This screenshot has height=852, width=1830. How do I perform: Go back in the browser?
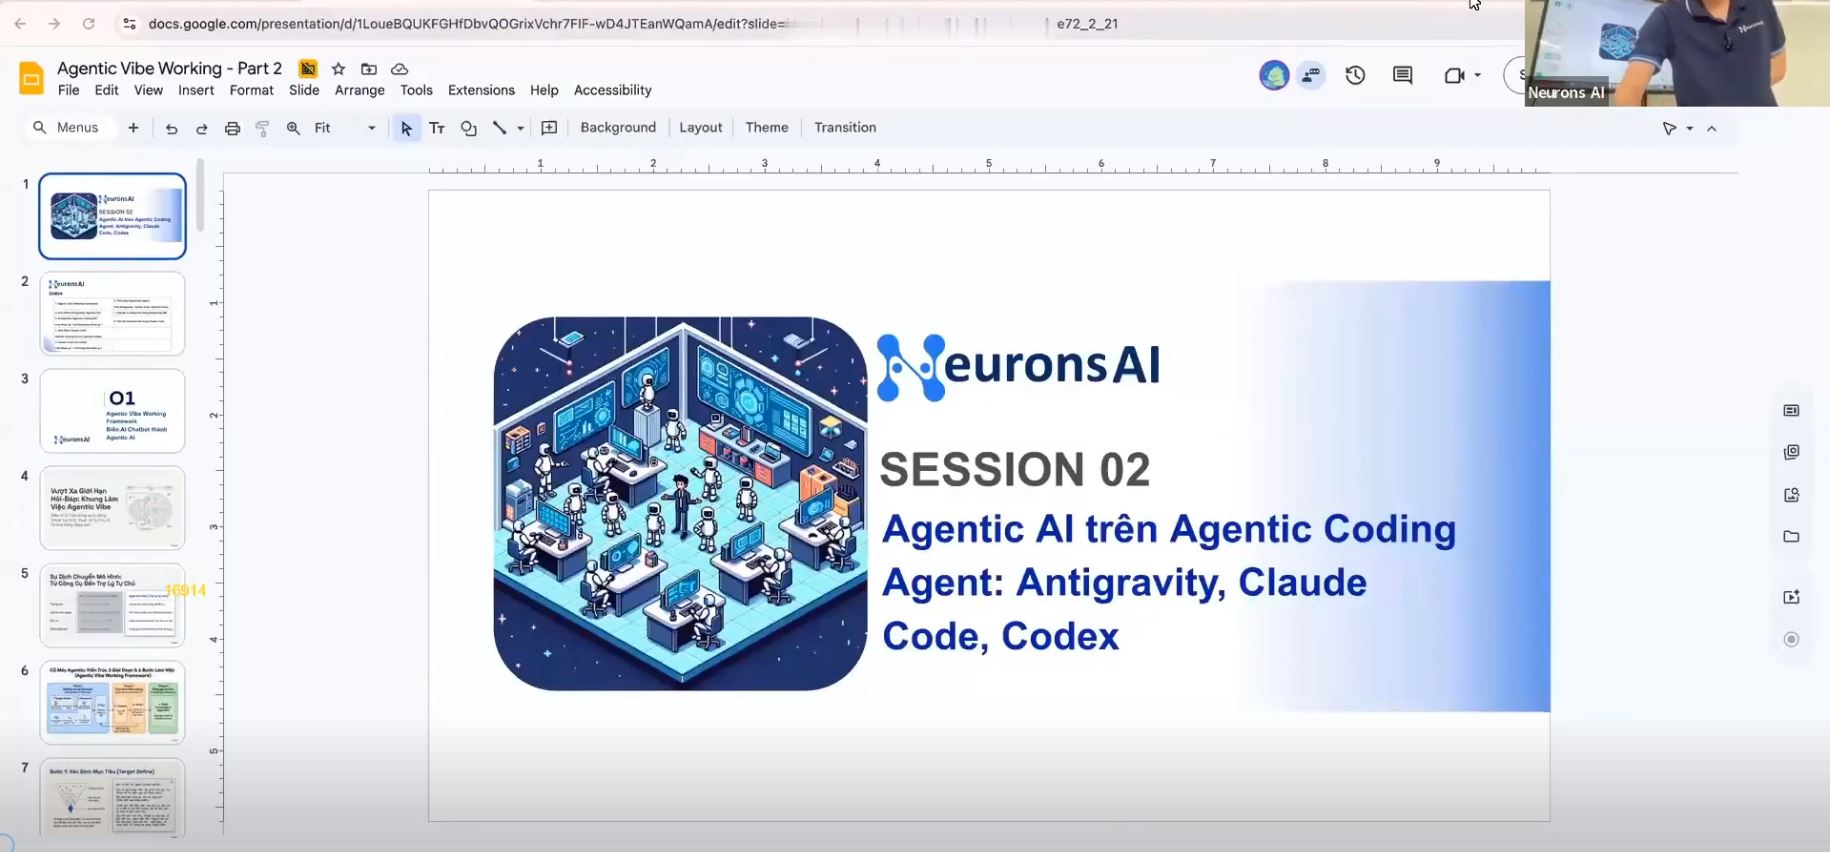point(21,23)
